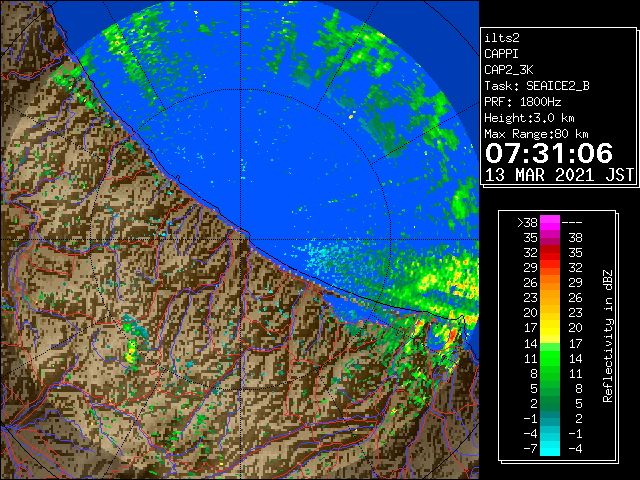Click the date 13 MAR 2021 JST
The width and height of the screenshot is (640, 480).
[559, 175]
